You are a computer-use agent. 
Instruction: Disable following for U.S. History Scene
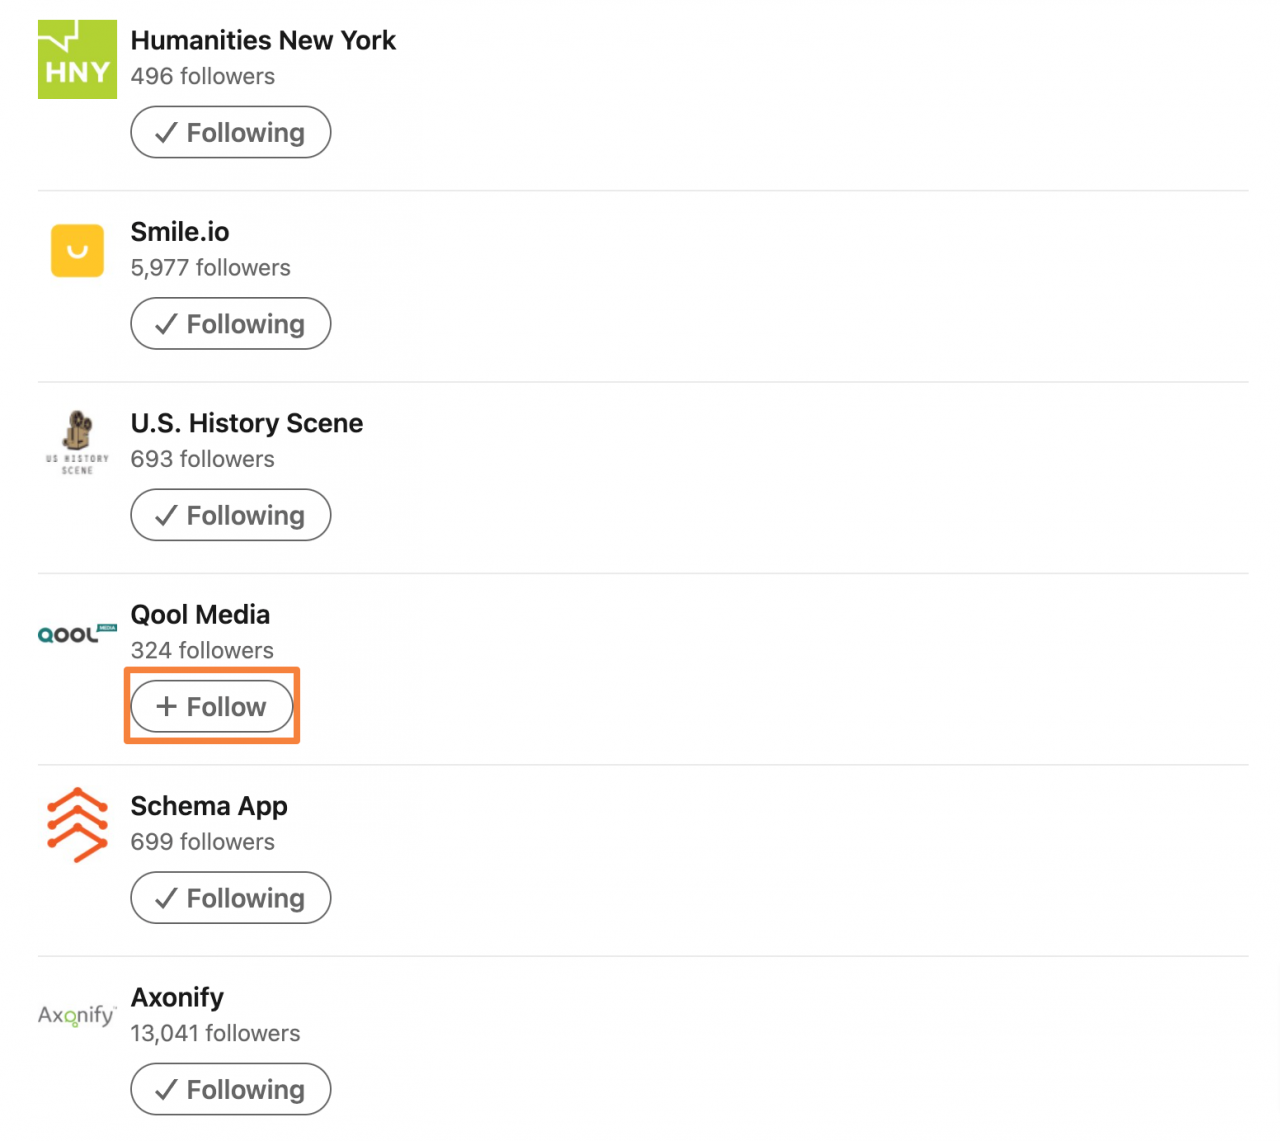coord(230,515)
